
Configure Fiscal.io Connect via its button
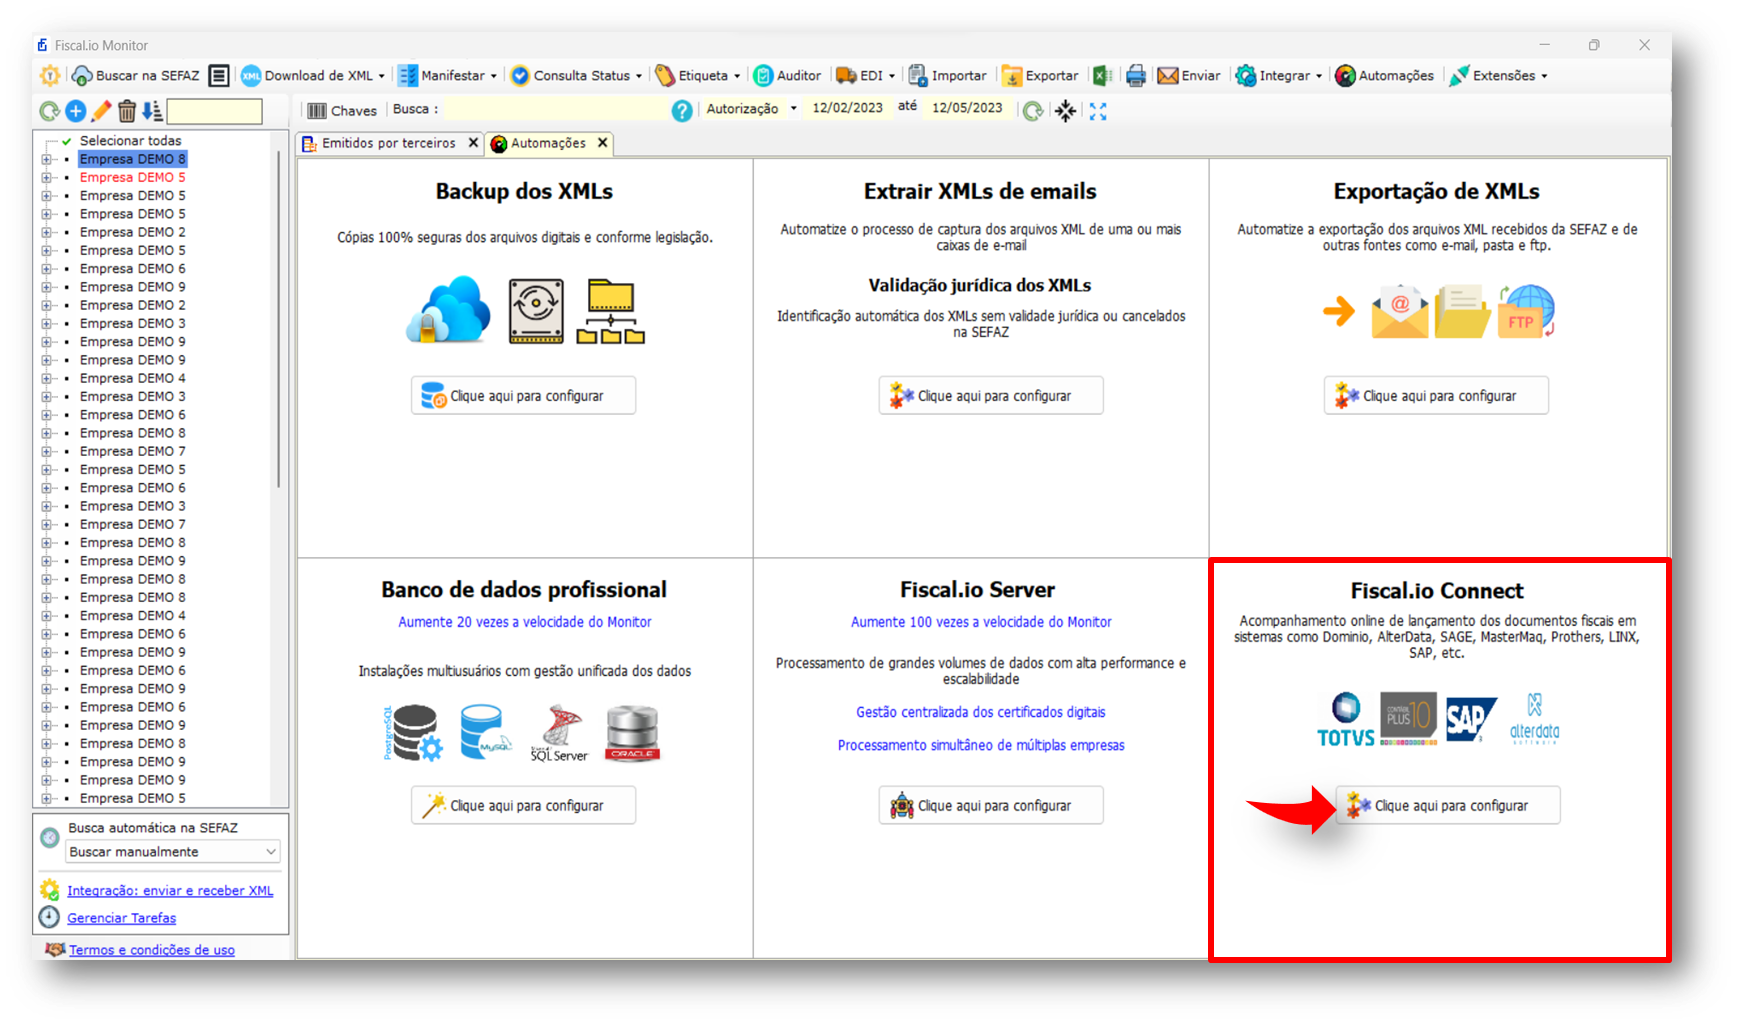pyautogui.click(x=1448, y=806)
